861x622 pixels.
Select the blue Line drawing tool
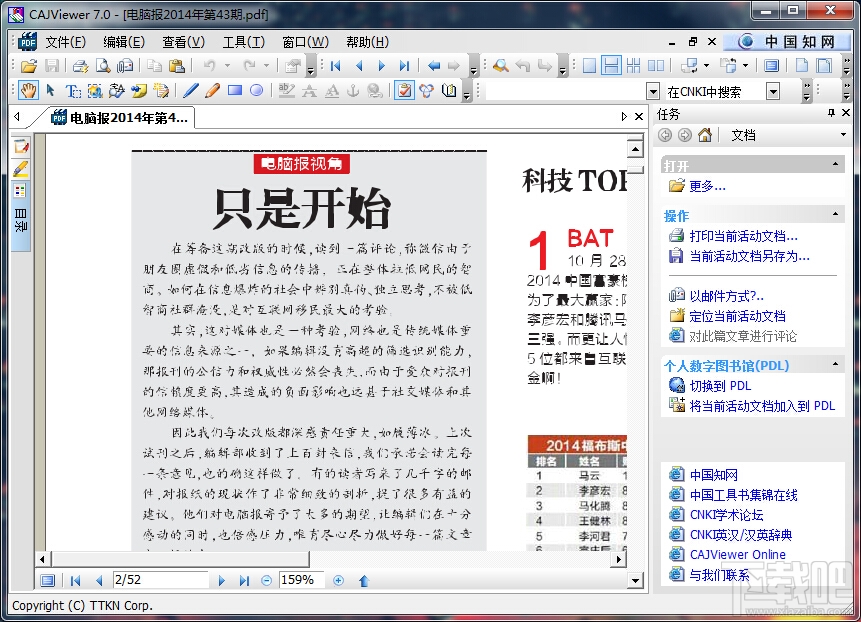(191, 91)
